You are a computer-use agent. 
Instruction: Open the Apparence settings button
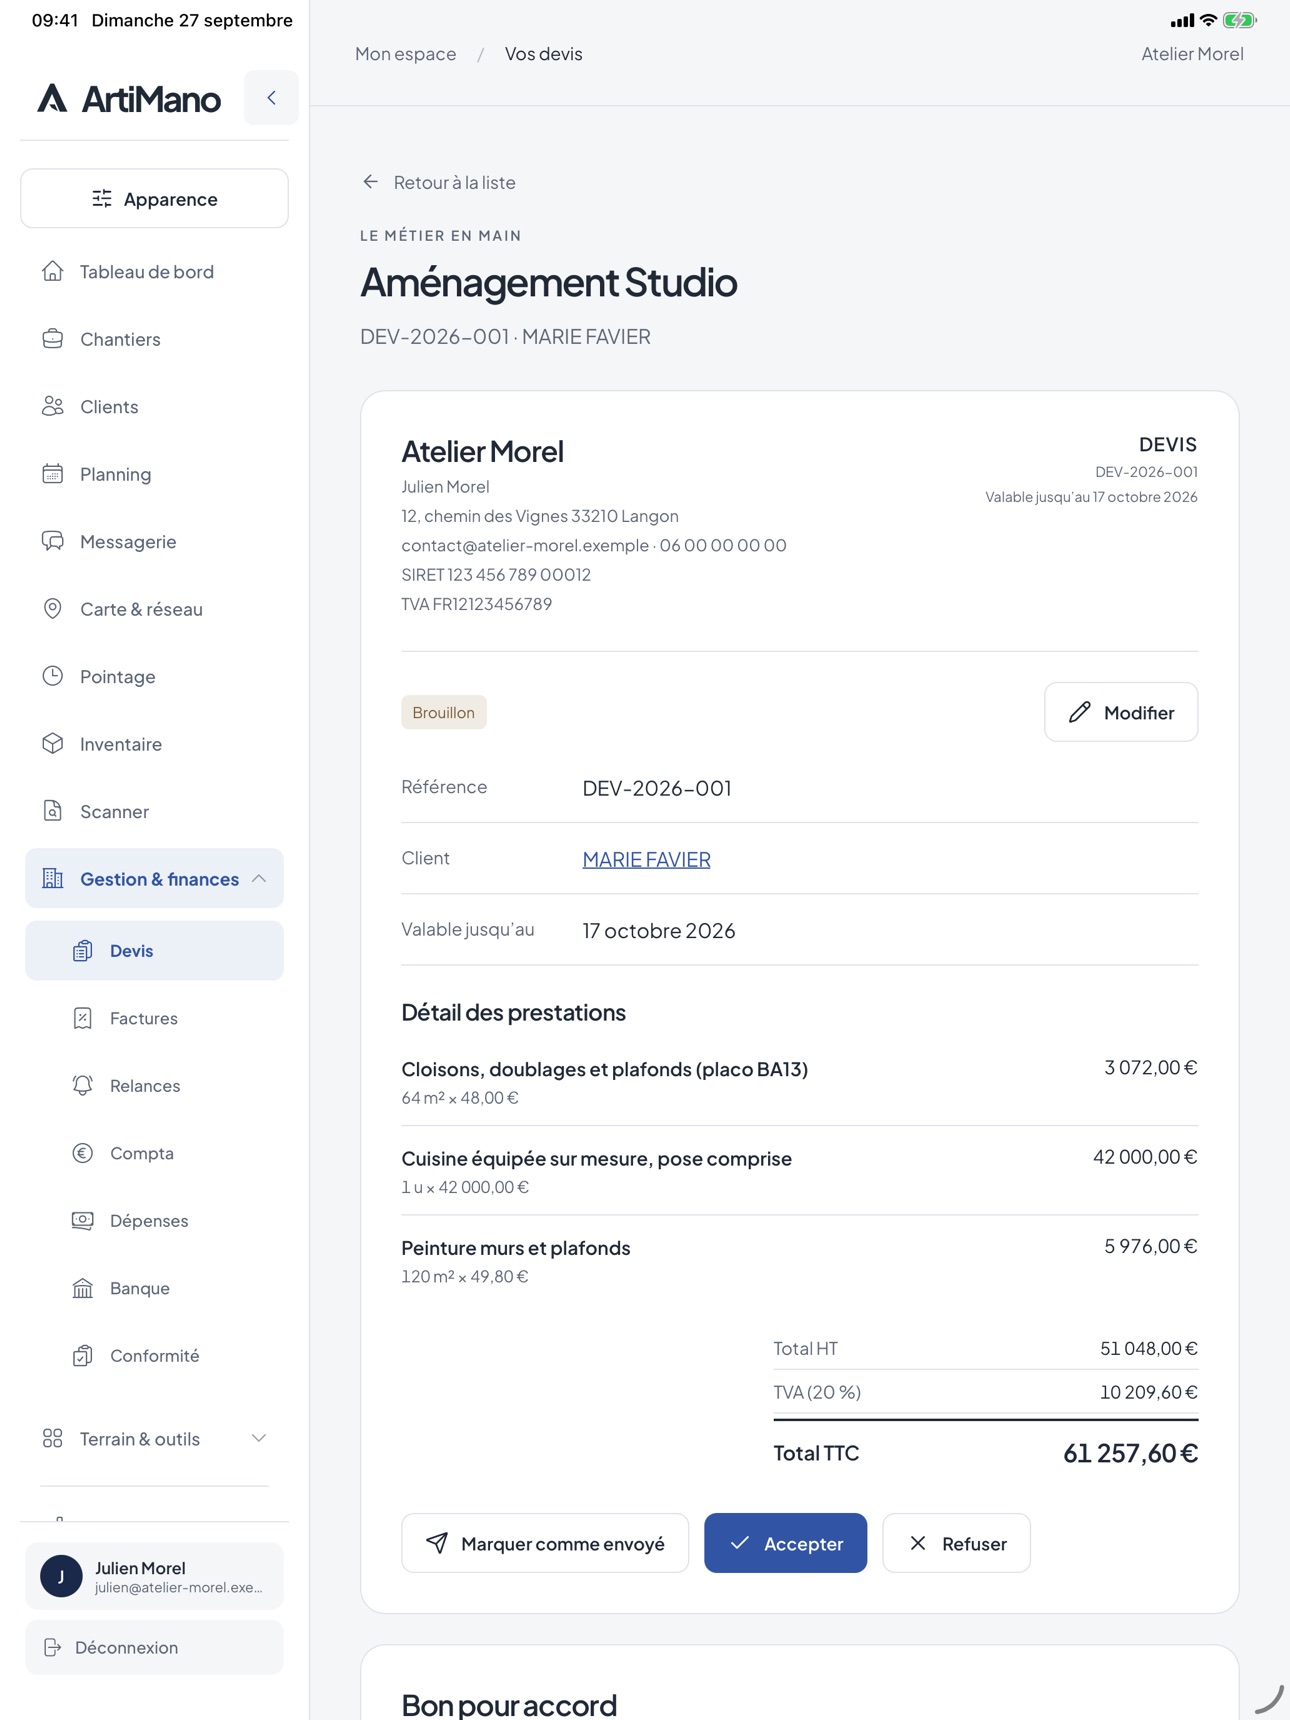(x=154, y=199)
